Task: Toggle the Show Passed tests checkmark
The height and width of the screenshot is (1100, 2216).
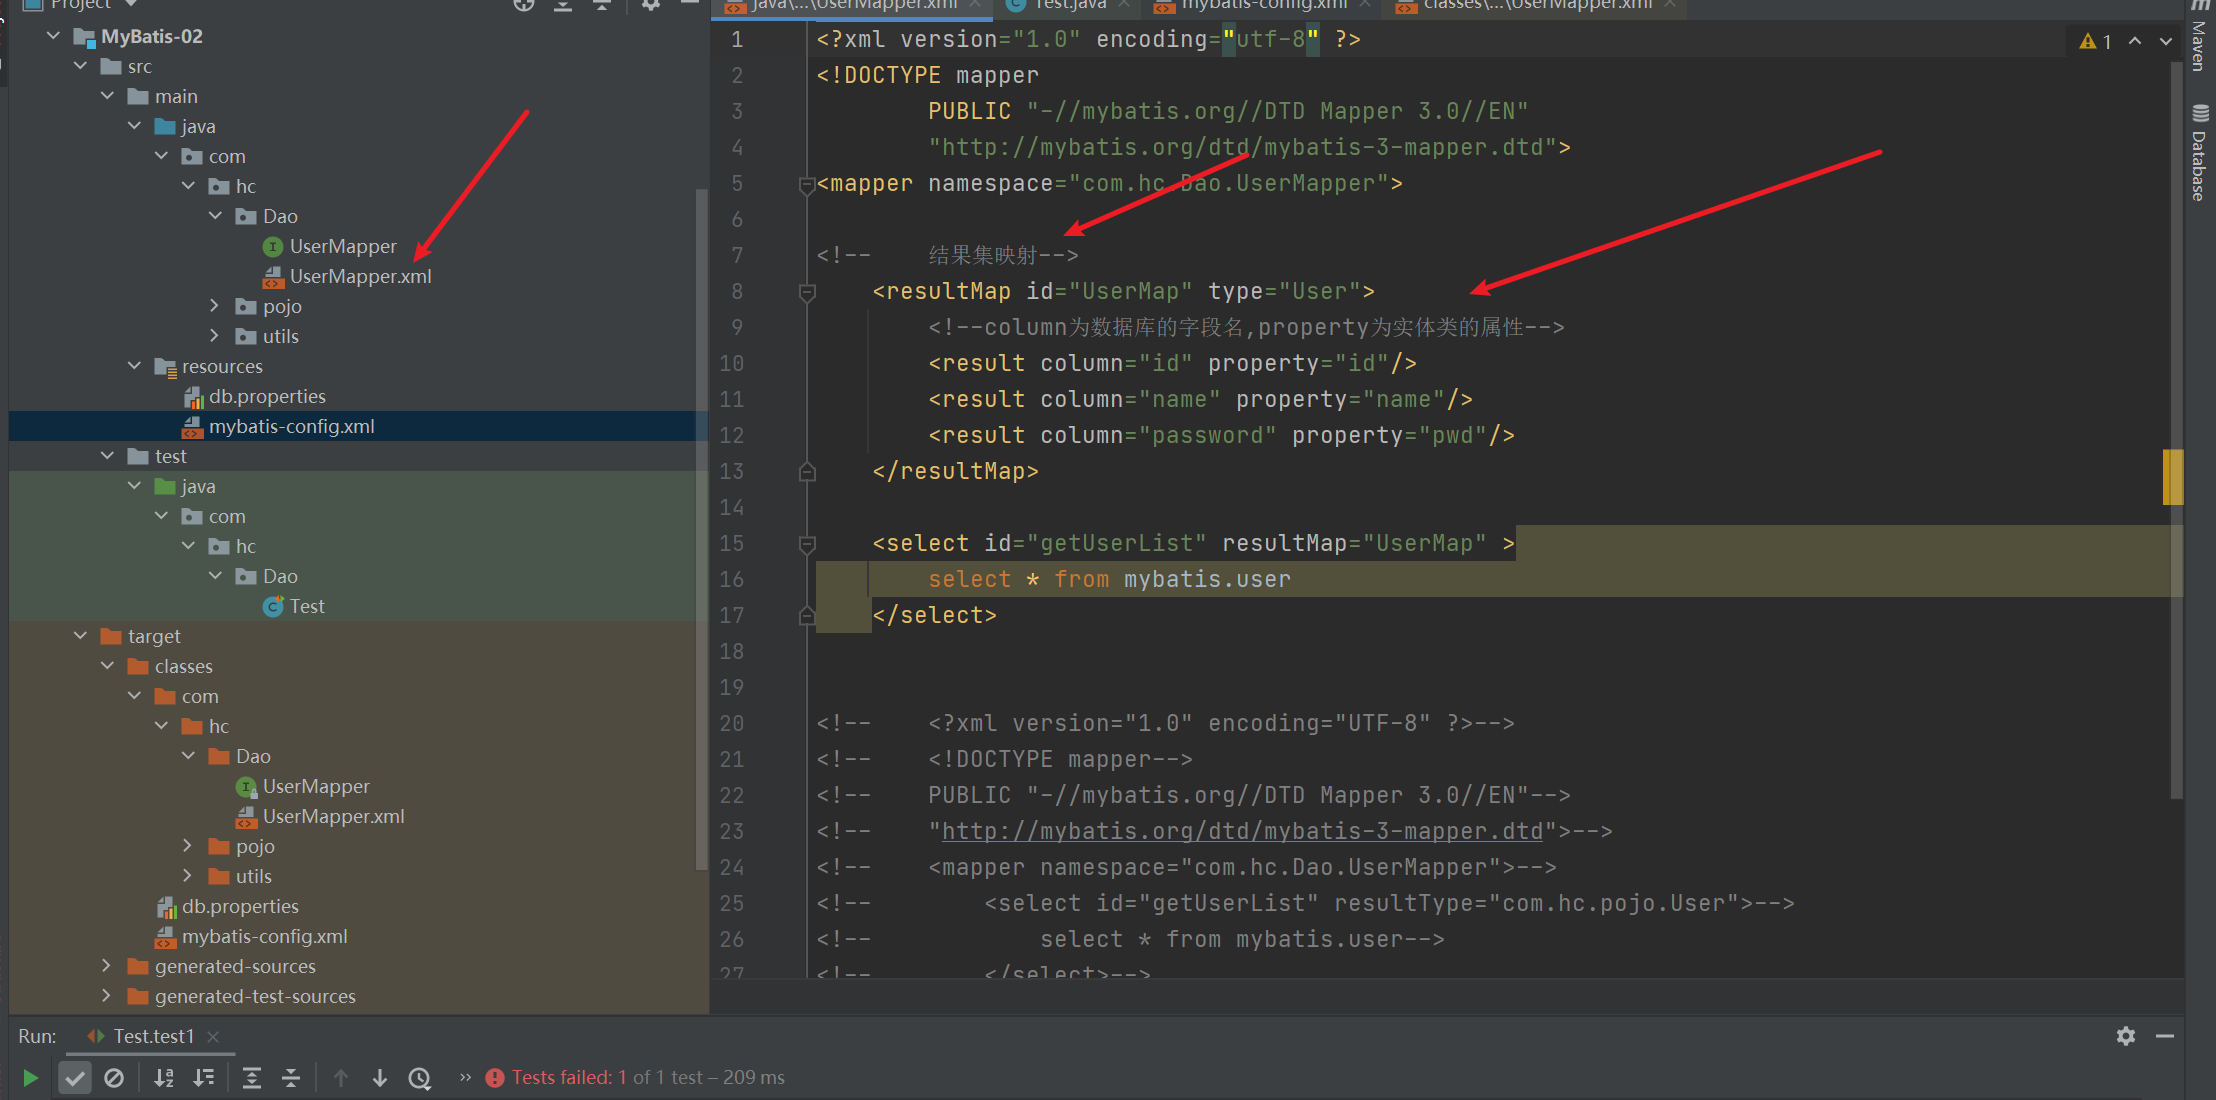Action: point(75,1078)
